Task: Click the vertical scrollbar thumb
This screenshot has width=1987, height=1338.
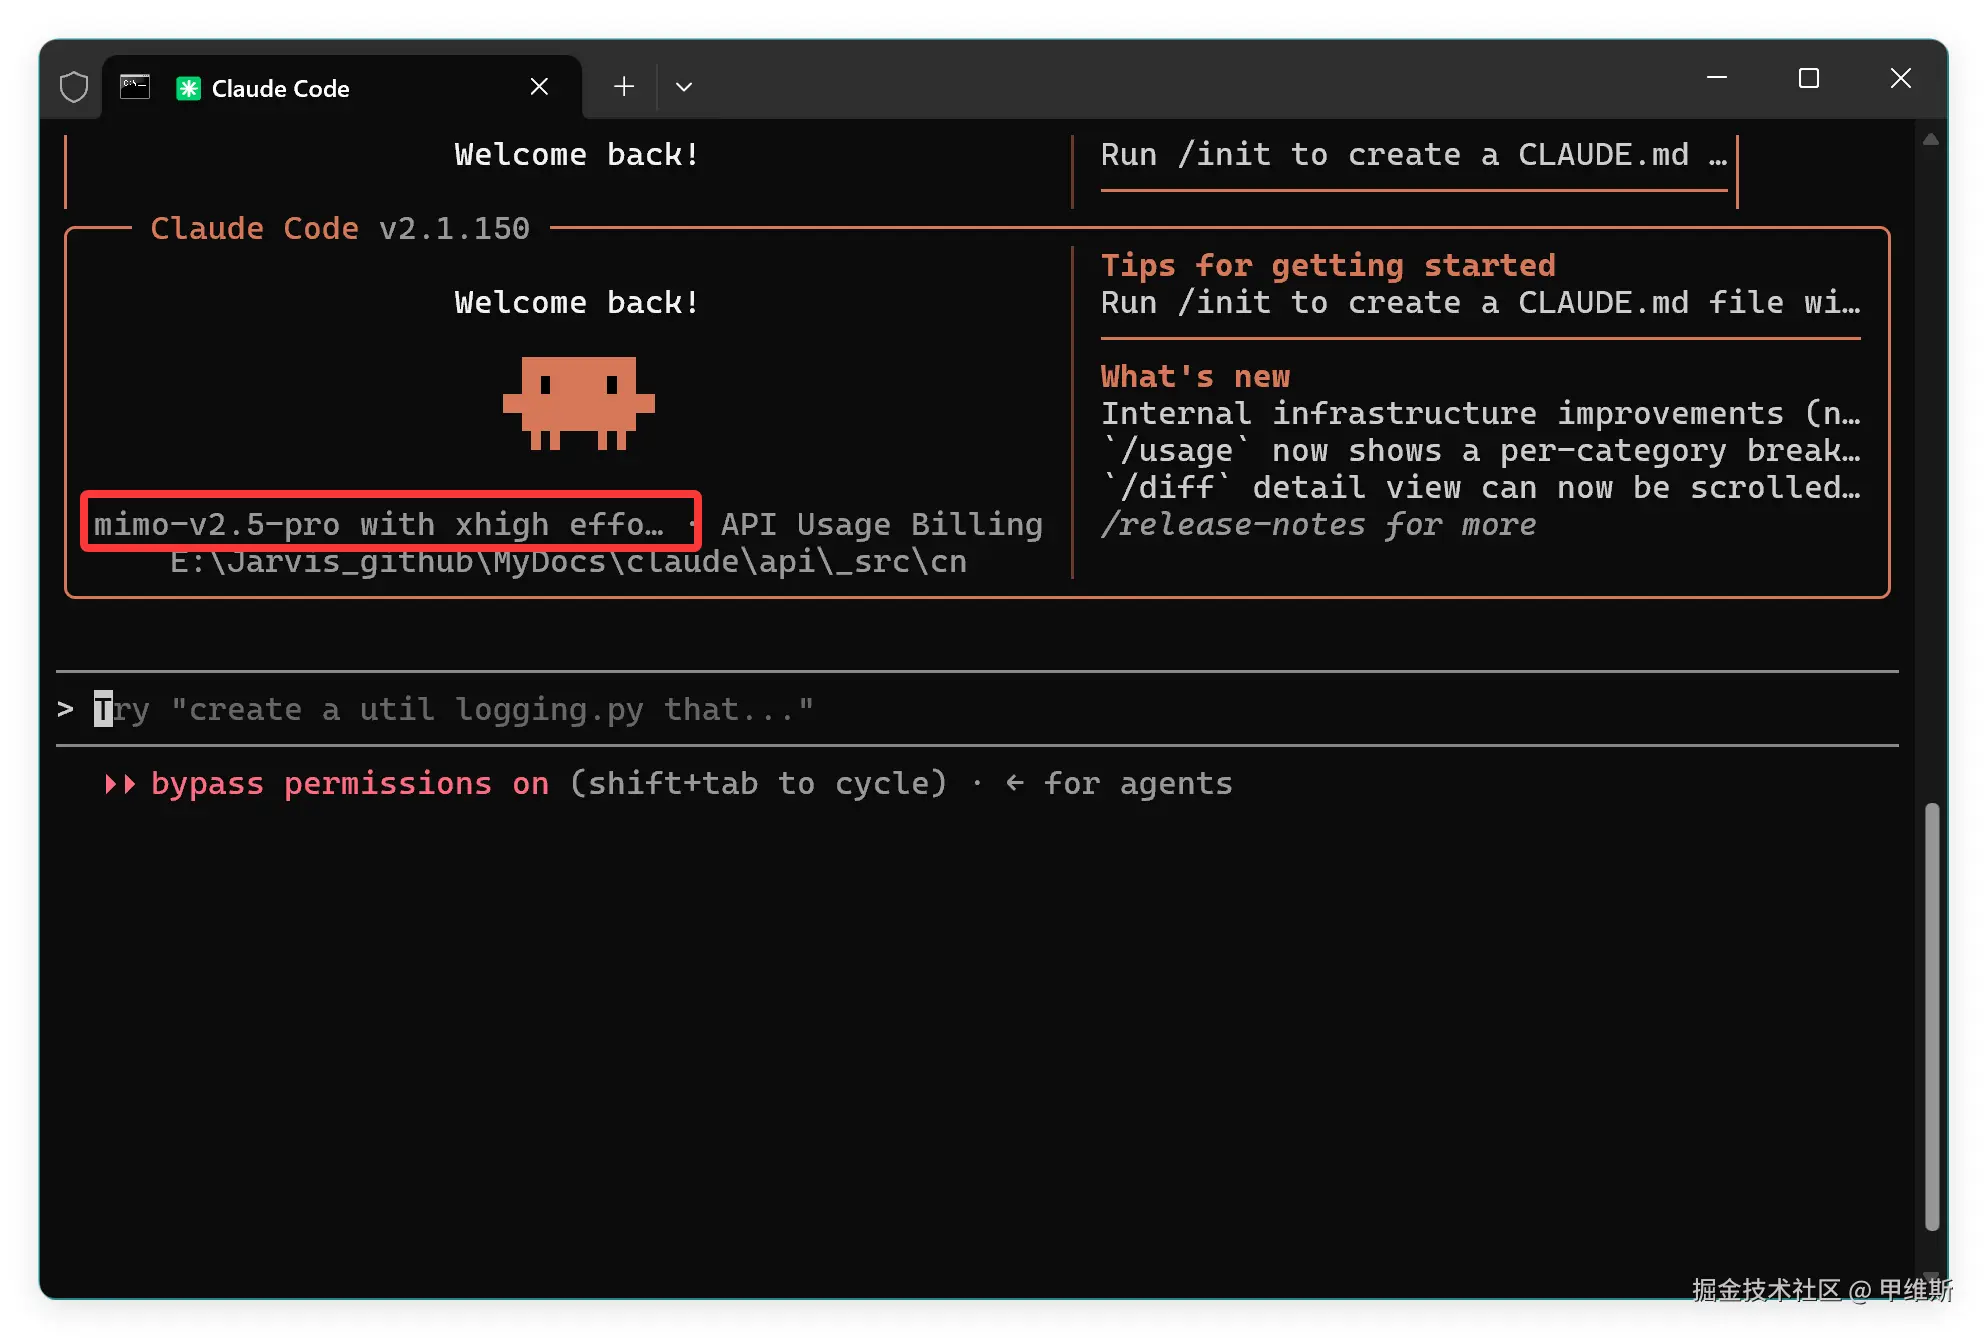Action: 1932,1016
